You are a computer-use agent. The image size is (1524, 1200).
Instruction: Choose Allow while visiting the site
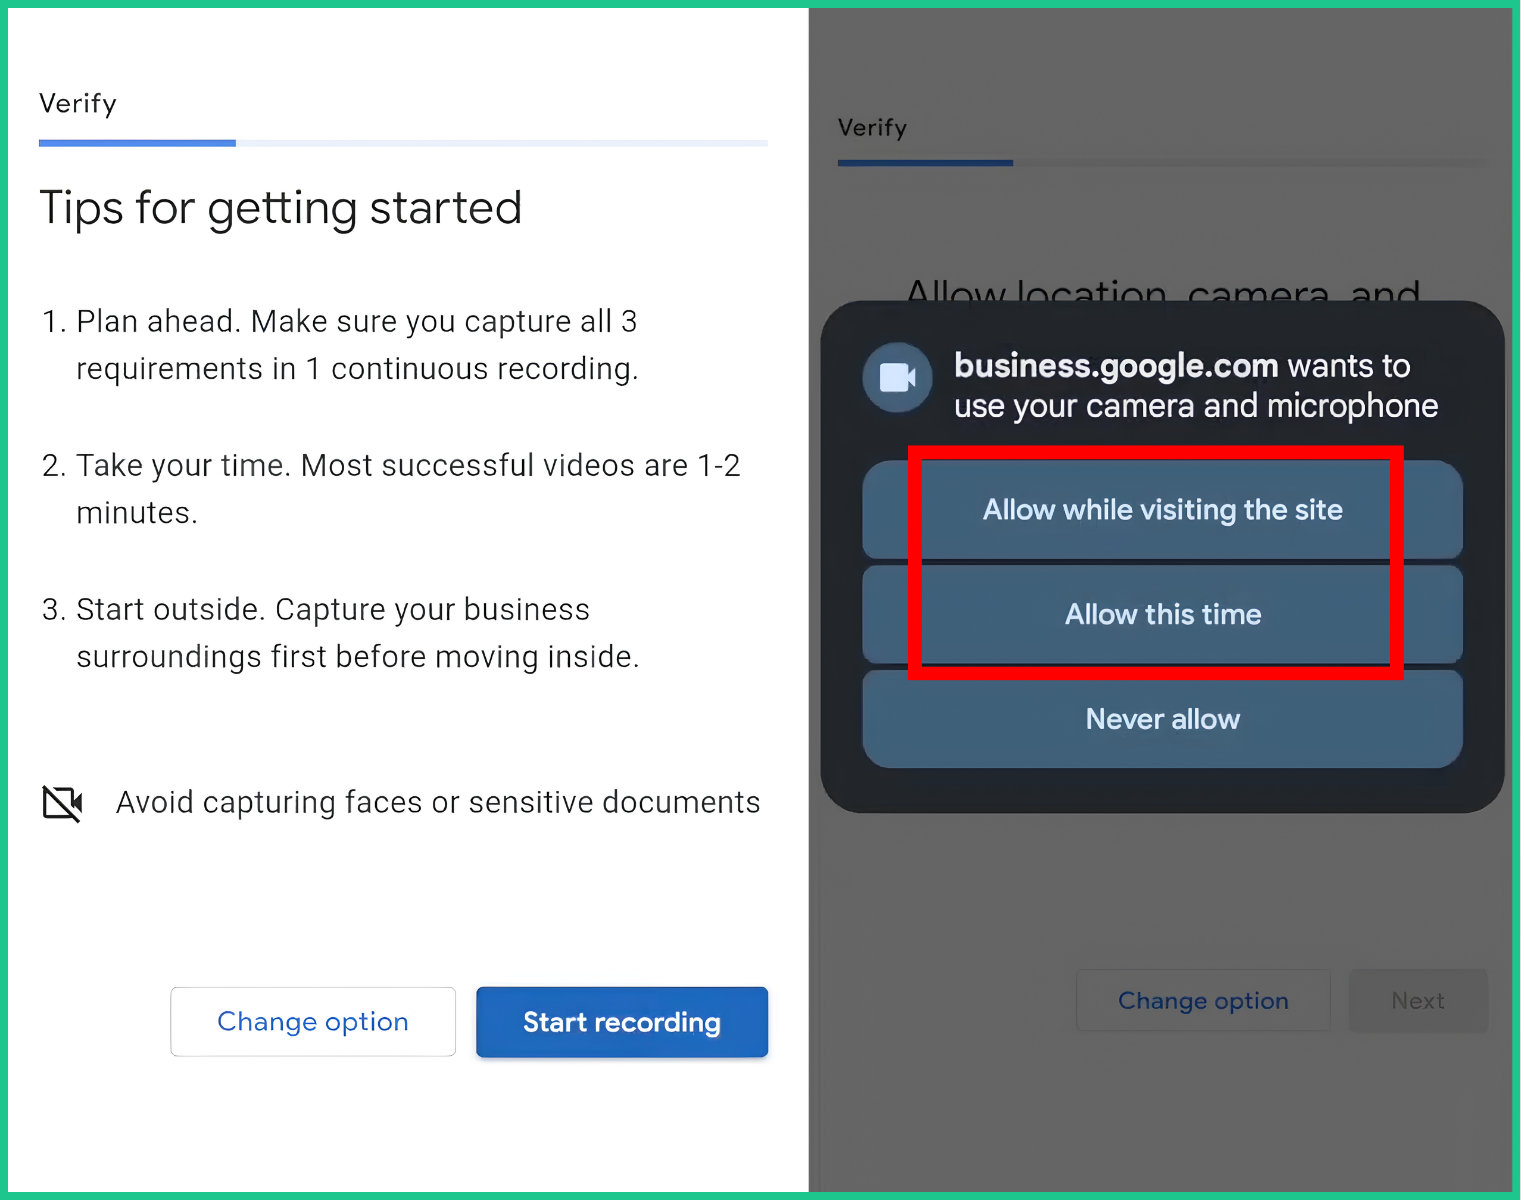point(1162,510)
